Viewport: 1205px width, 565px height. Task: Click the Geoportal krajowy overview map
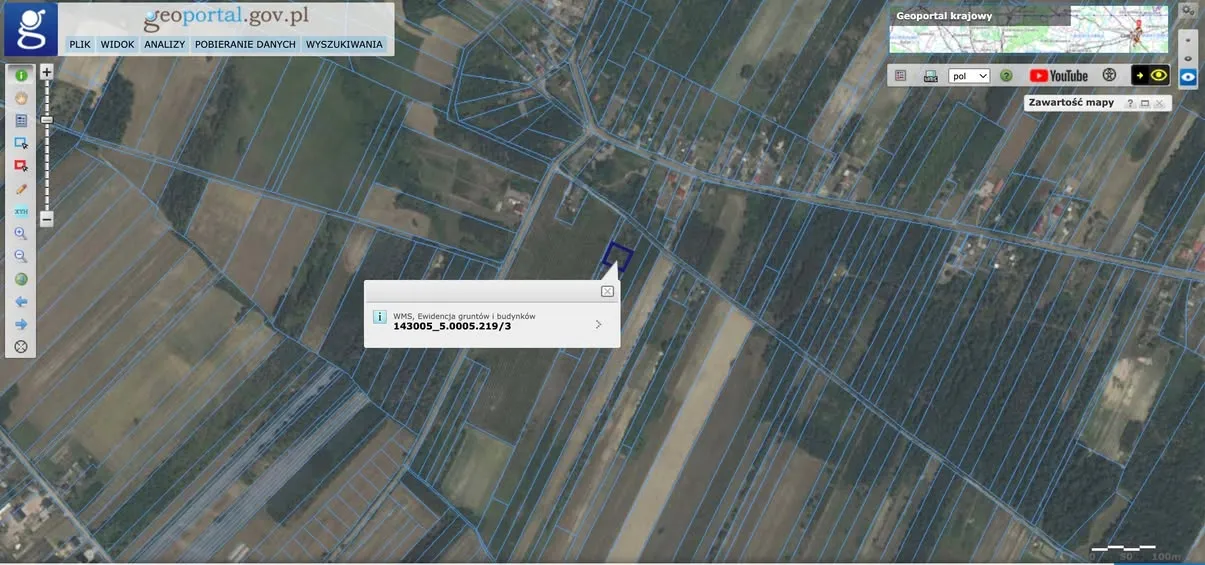1029,29
